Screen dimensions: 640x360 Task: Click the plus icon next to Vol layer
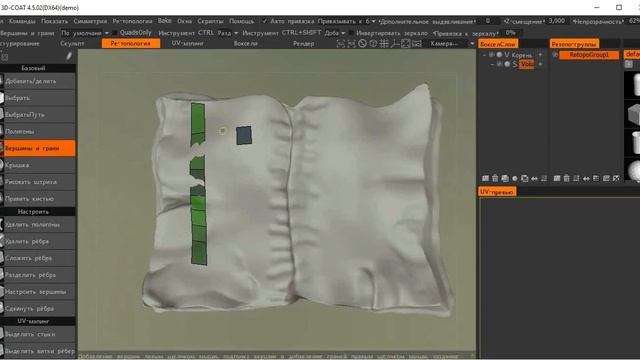pyautogui.click(x=540, y=64)
